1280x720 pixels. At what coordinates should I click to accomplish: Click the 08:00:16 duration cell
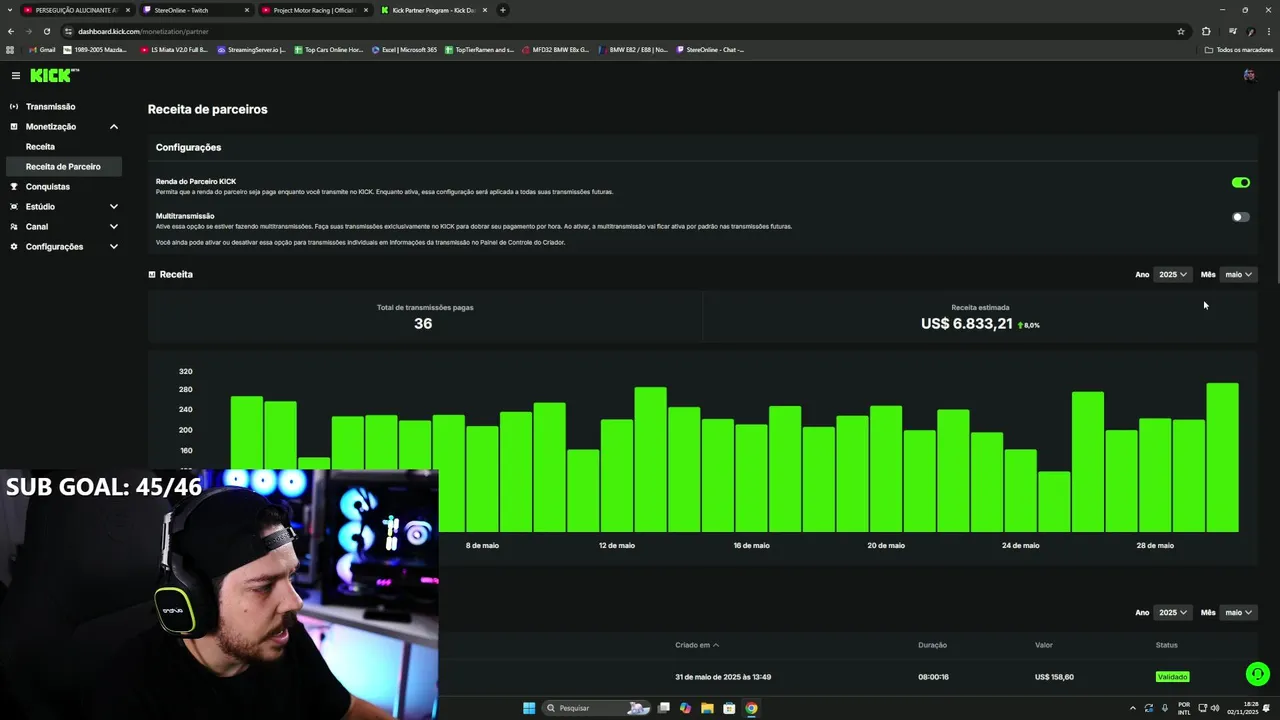coord(933,677)
